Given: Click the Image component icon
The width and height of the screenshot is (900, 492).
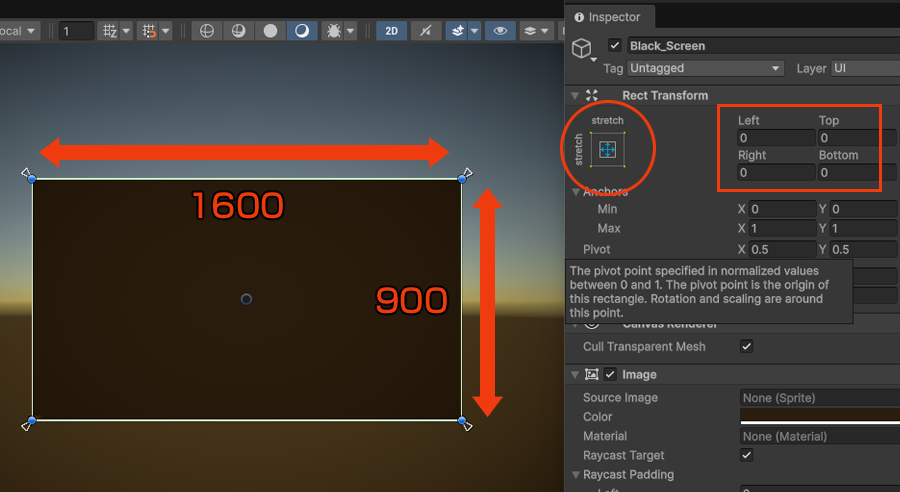Looking at the screenshot, I should tap(592, 375).
